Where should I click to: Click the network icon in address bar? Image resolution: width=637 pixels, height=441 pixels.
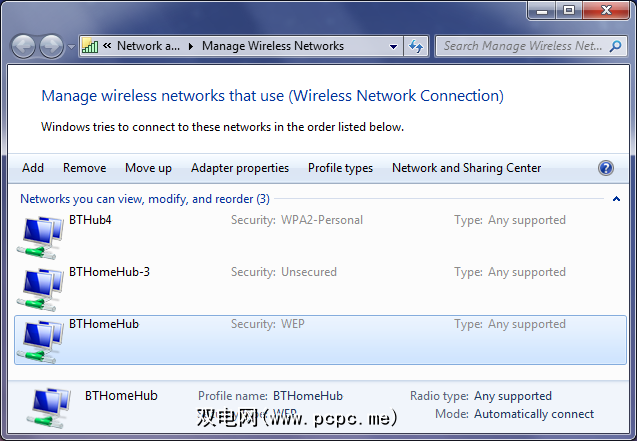(90, 46)
